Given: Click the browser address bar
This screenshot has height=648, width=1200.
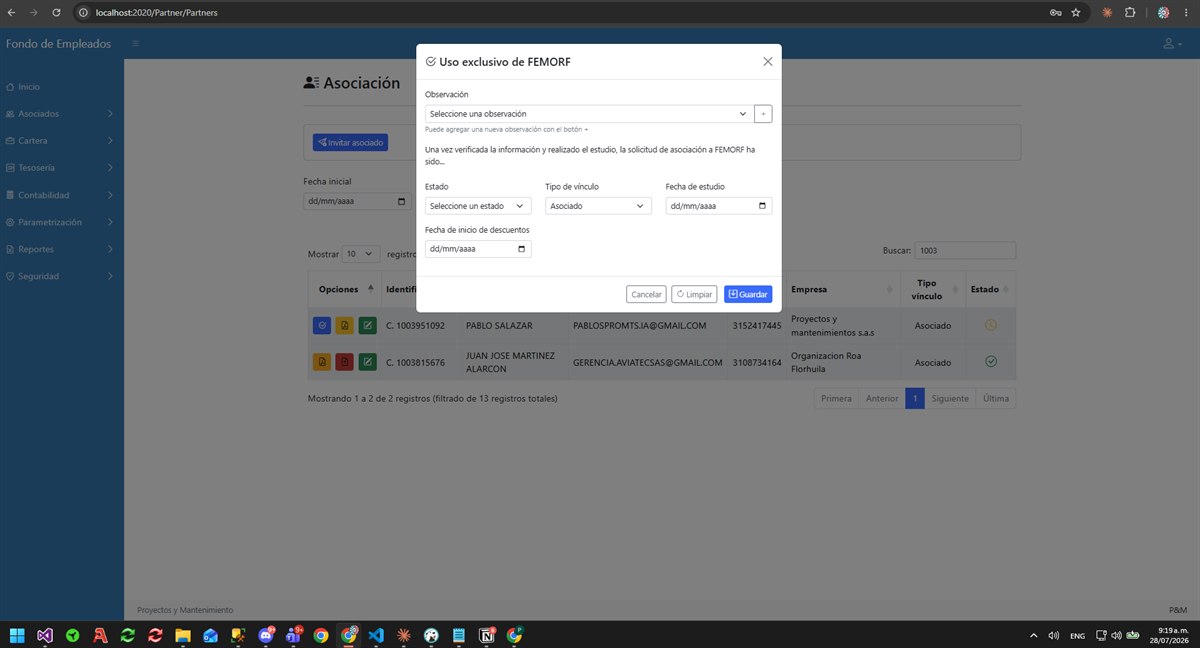Looking at the screenshot, I should [x=560, y=13].
